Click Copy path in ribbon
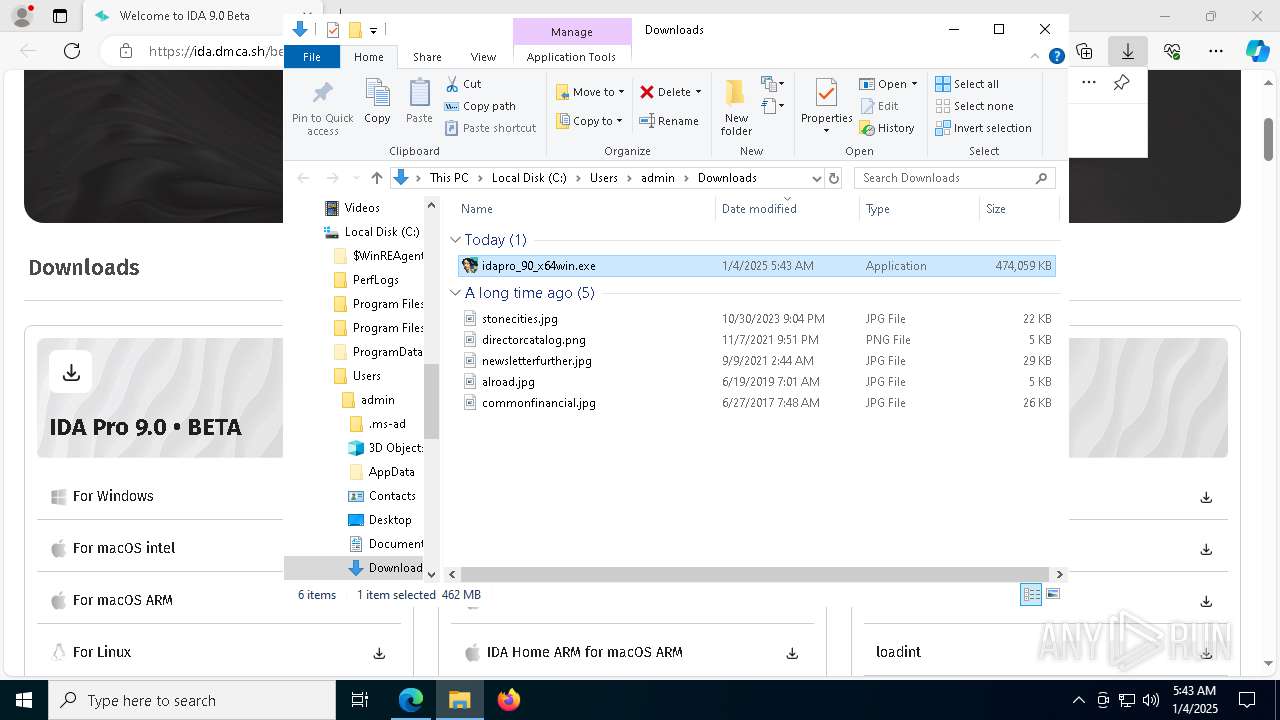This screenshot has width=1280, height=720. tap(480, 106)
